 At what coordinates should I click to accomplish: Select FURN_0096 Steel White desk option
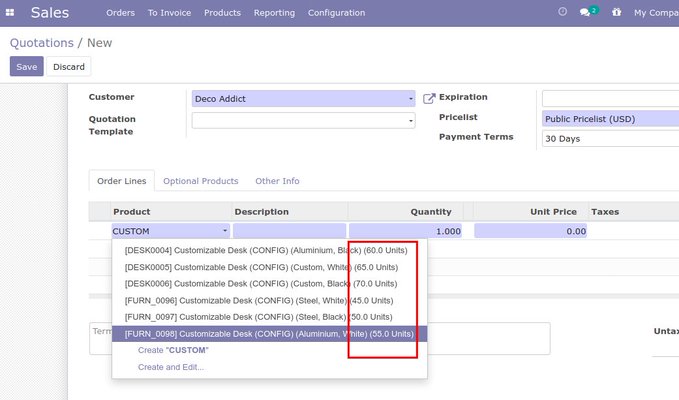269,300
